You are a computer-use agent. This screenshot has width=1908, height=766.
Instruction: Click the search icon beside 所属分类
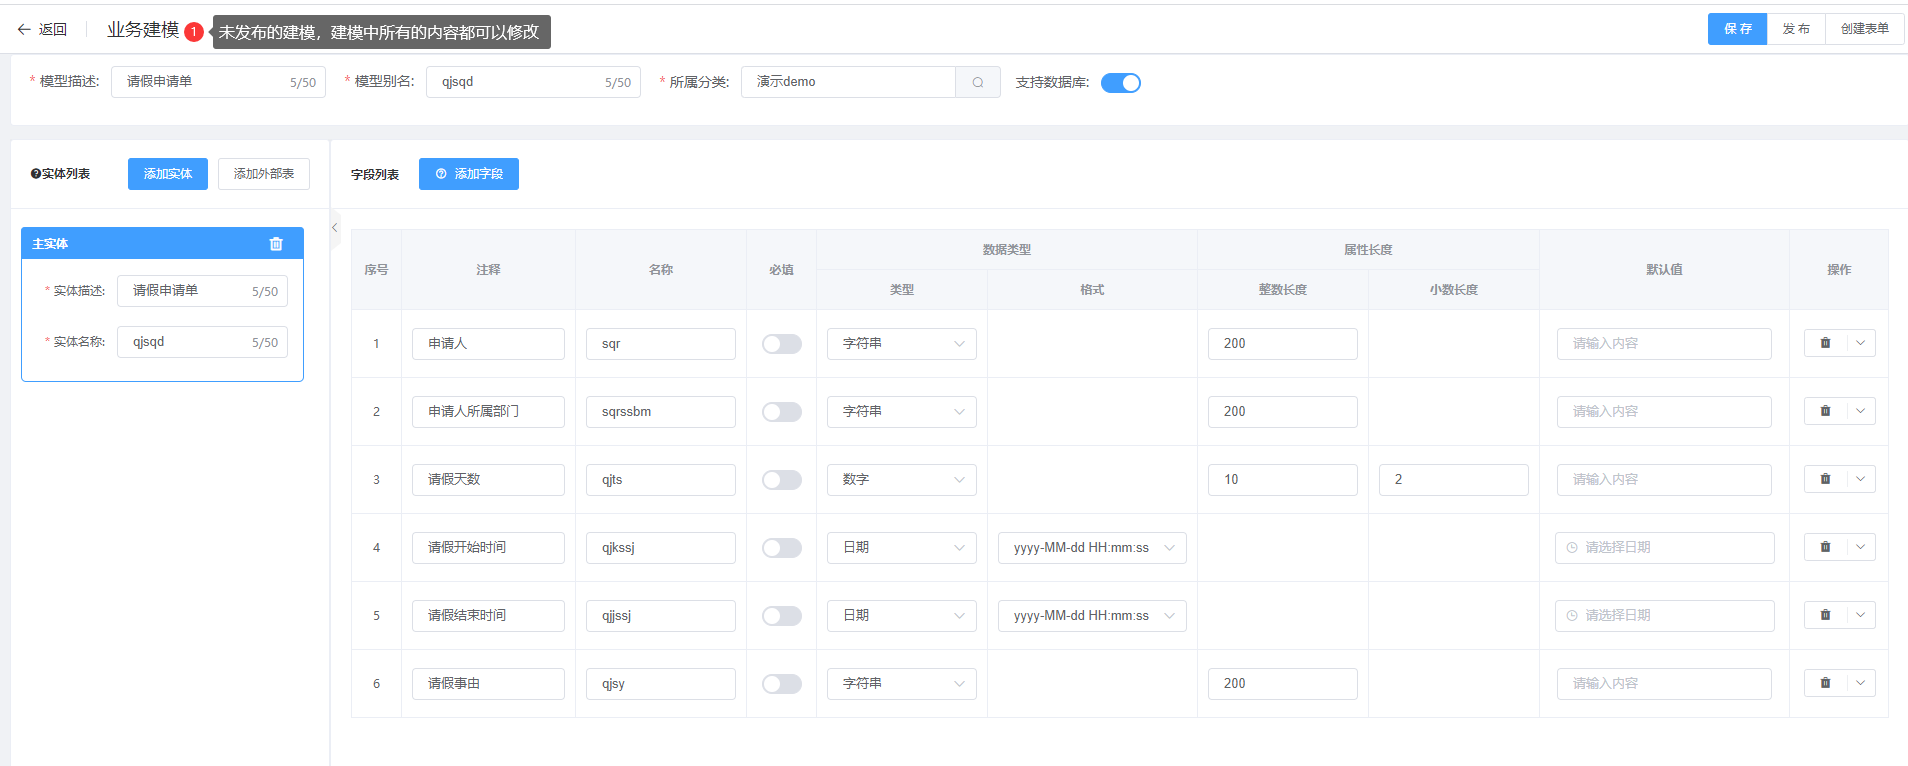coord(978,82)
